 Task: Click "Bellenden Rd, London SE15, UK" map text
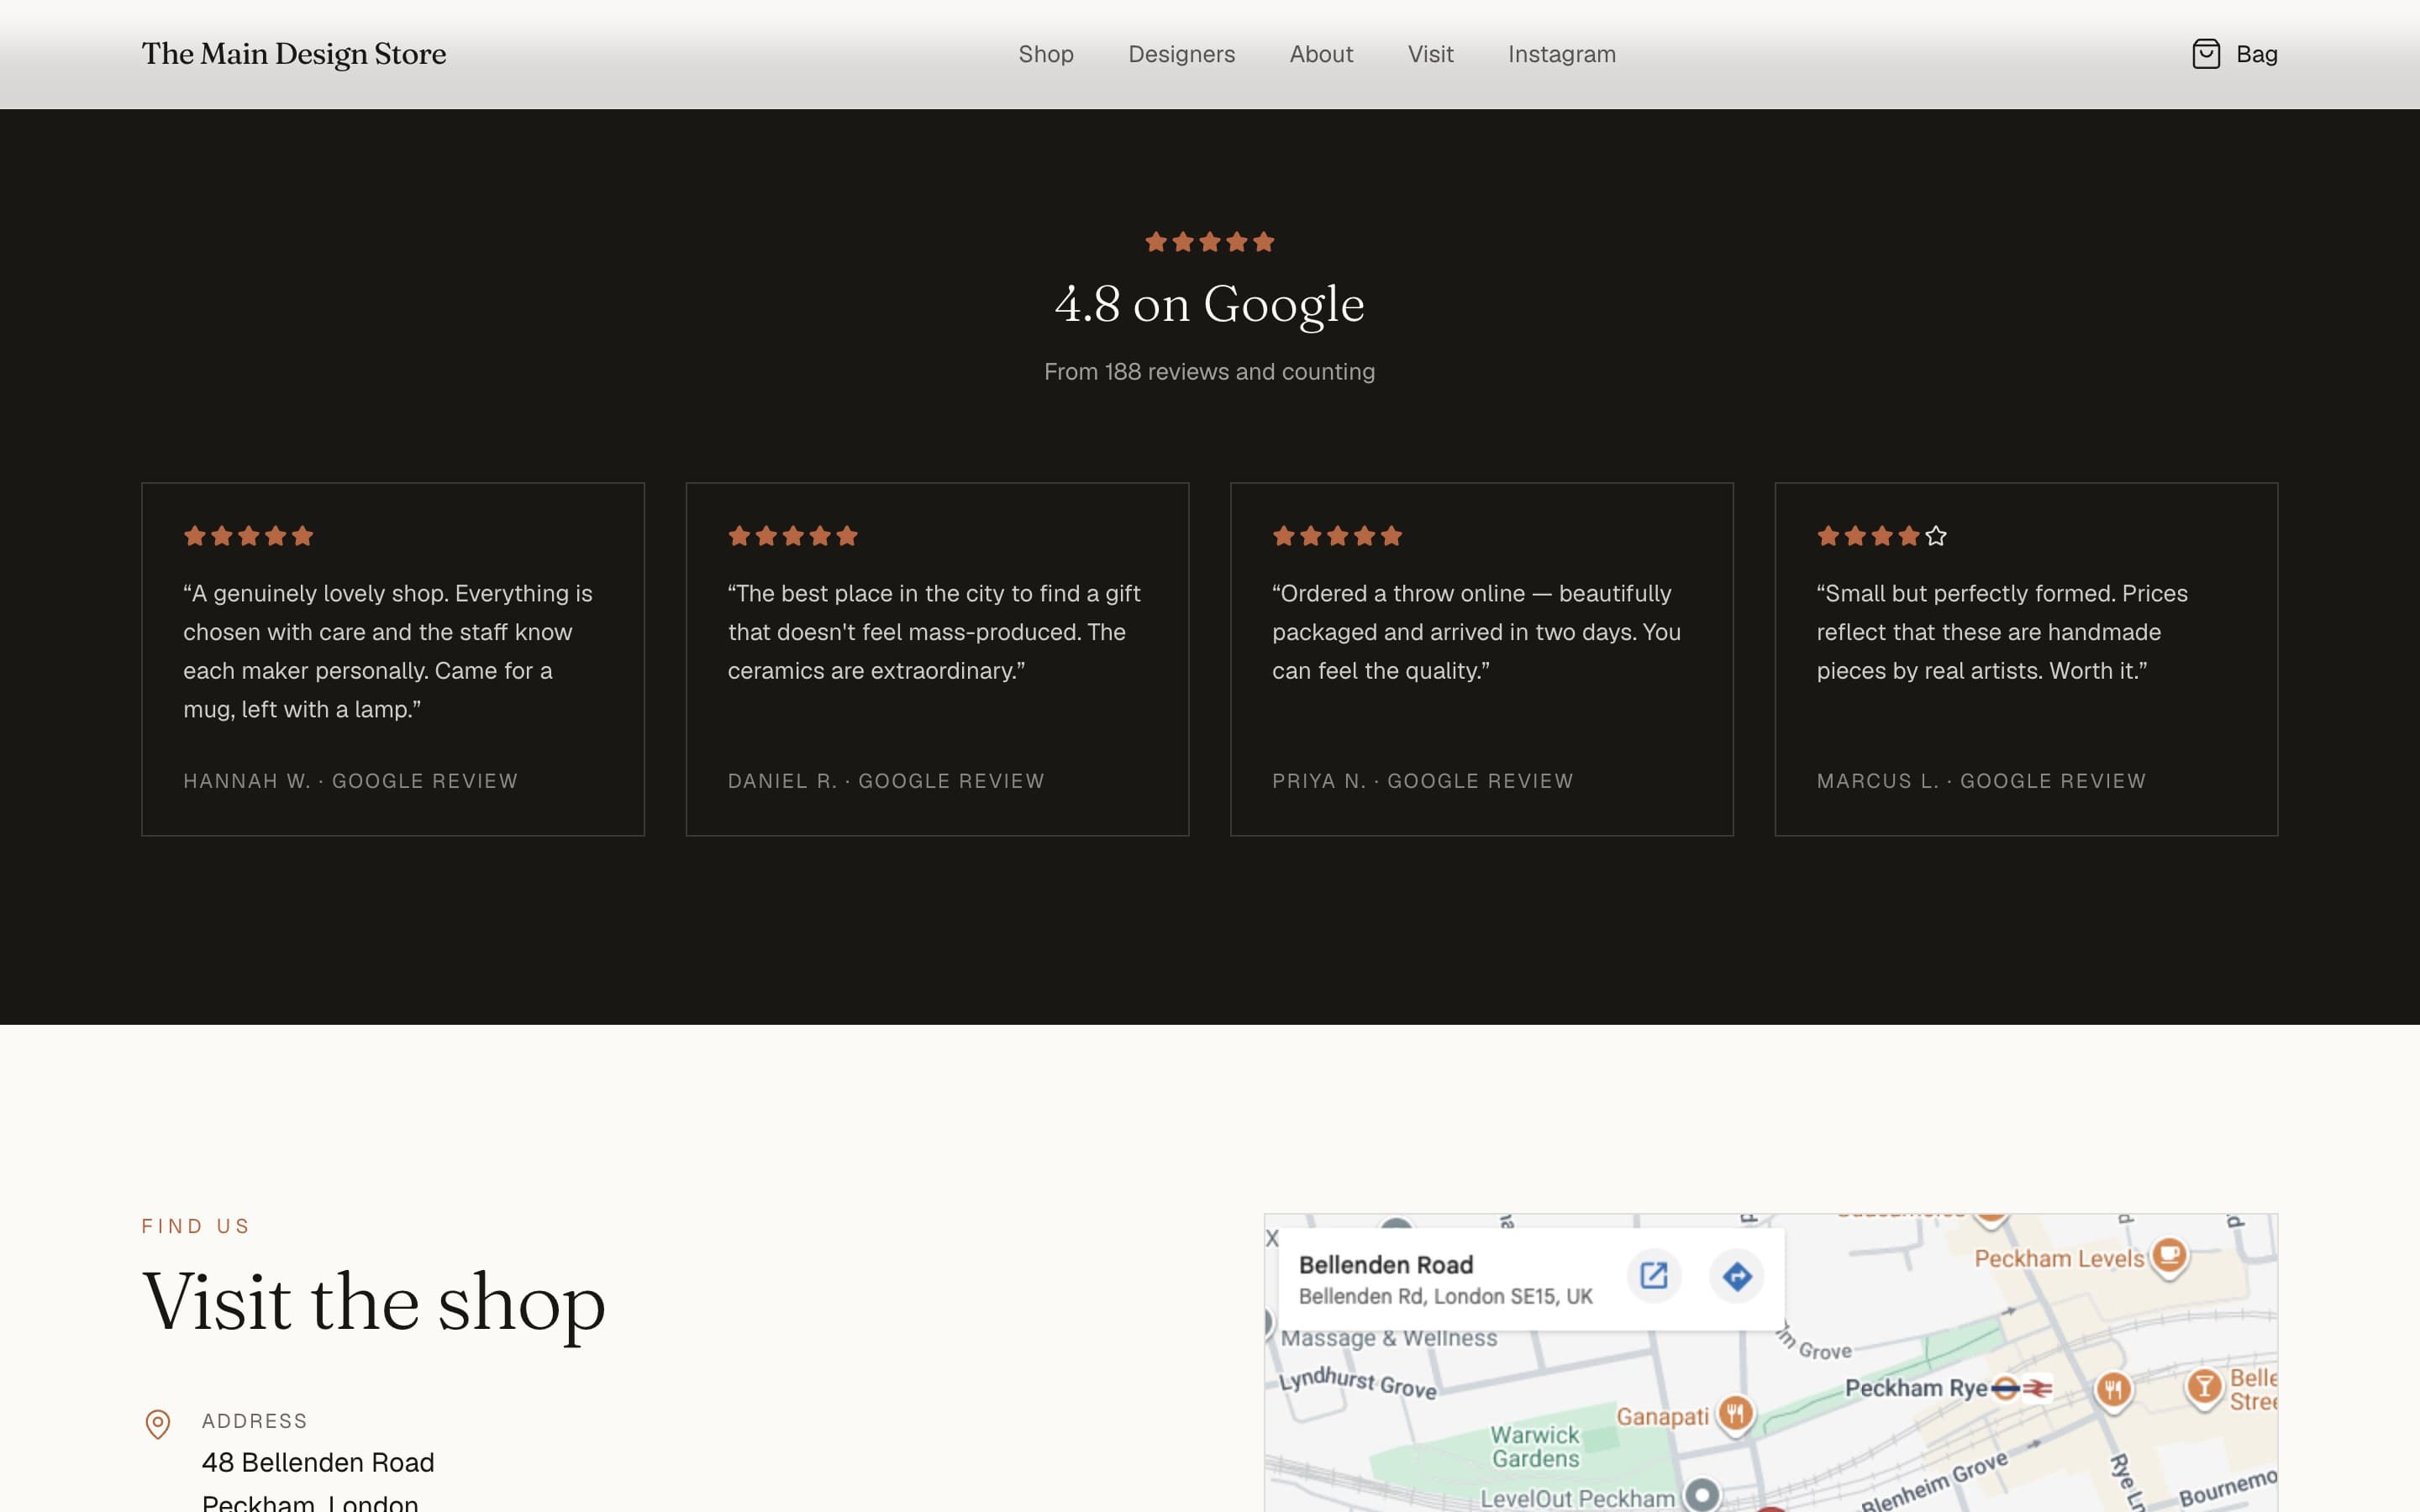point(1445,1297)
